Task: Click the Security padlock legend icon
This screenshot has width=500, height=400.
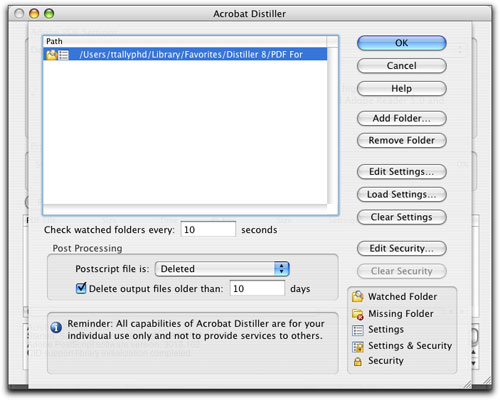Action: click(358, 362)
